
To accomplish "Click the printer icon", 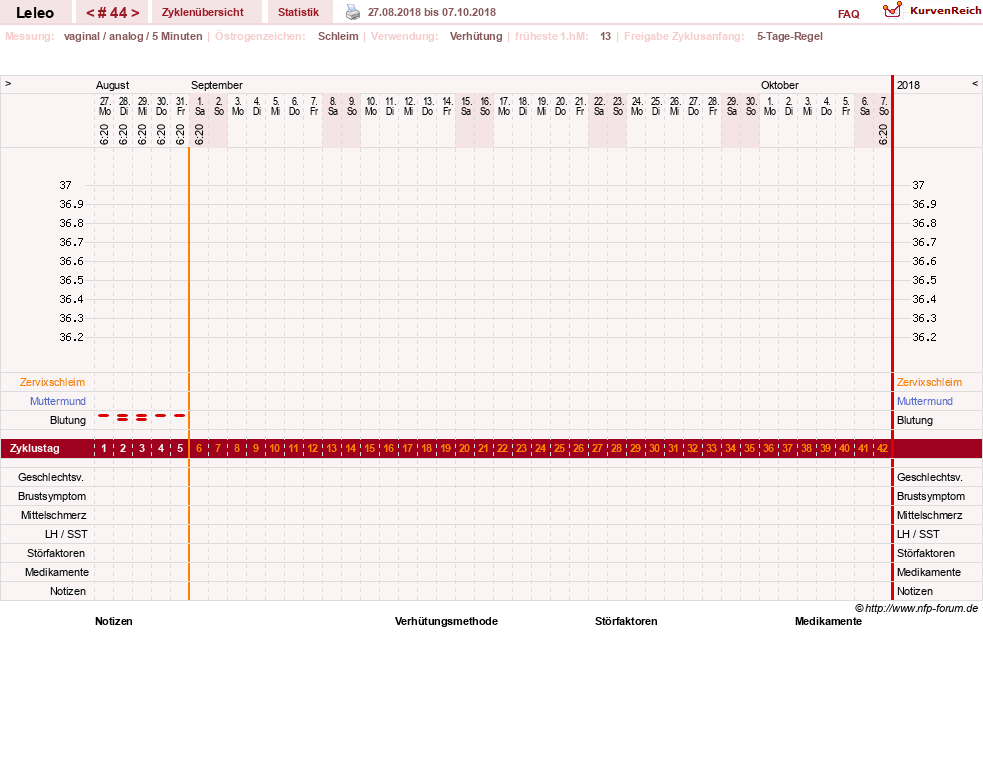I will pos(353,12).
